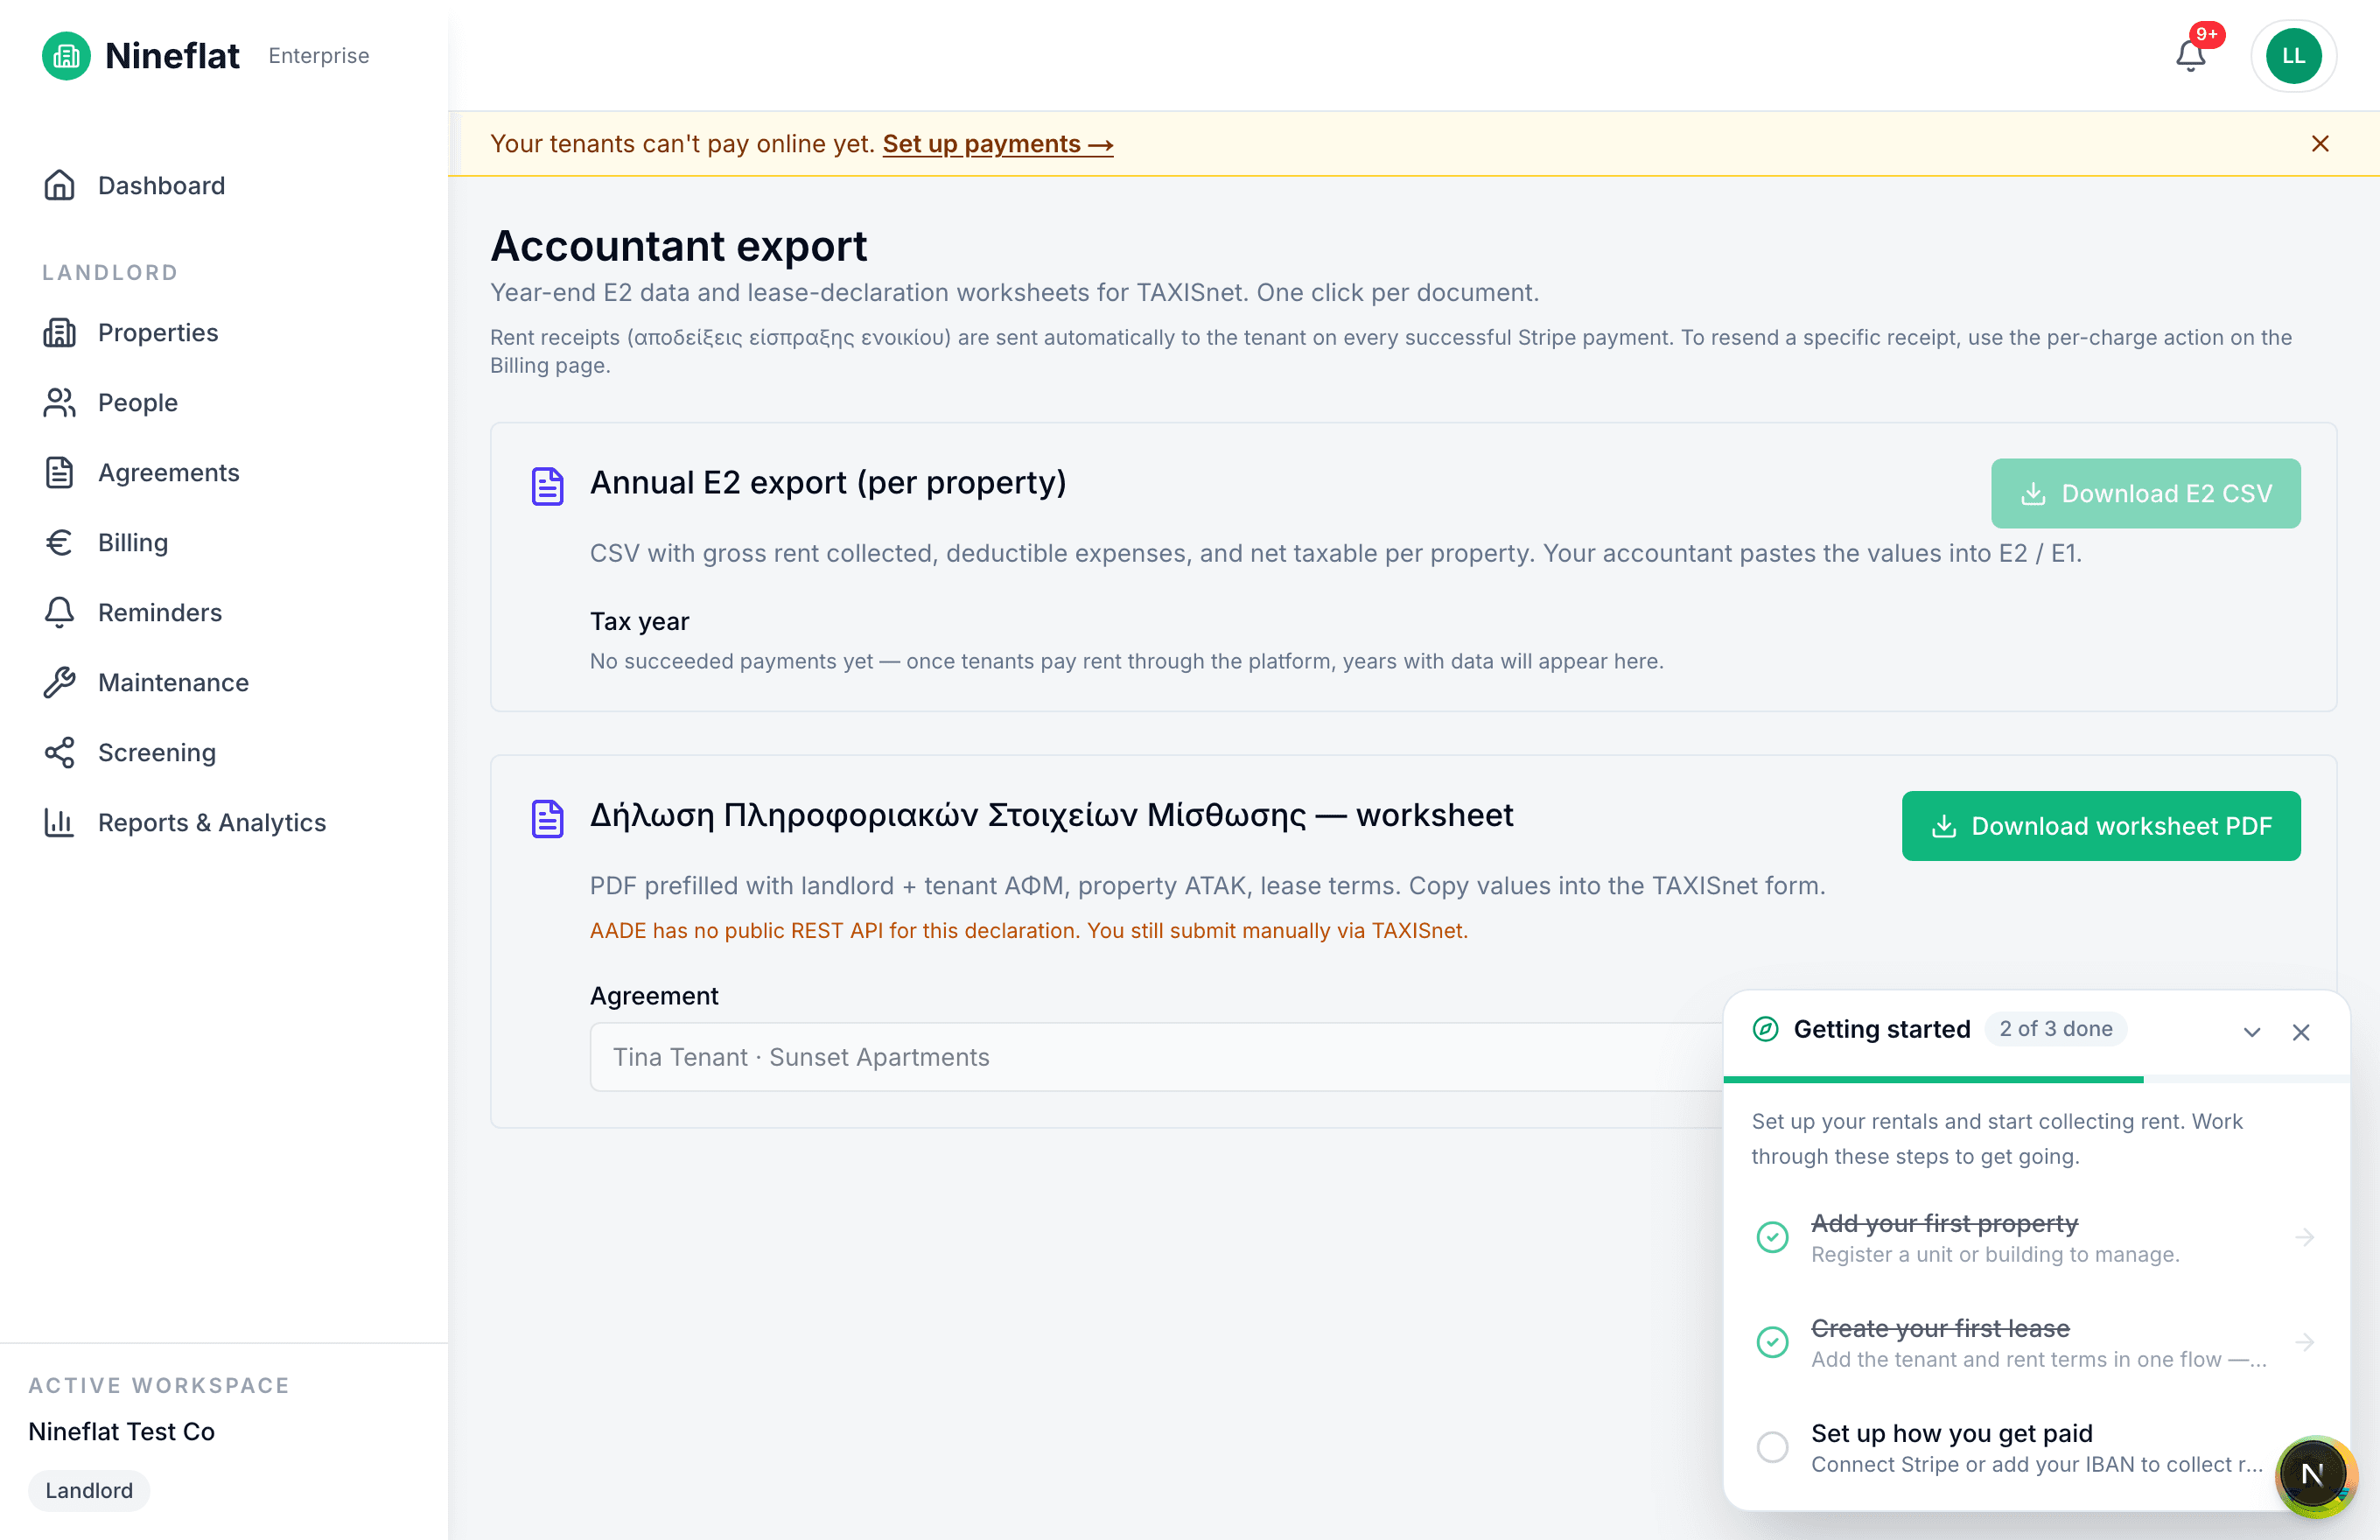
Task: Click the Reports bar chart icon
Action: click(60, 823)
